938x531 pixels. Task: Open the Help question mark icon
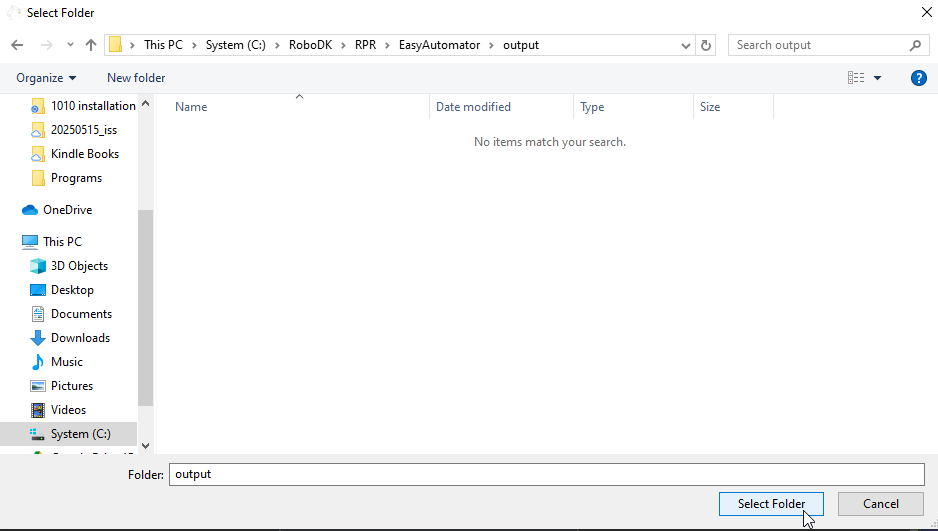pos(918,78)
